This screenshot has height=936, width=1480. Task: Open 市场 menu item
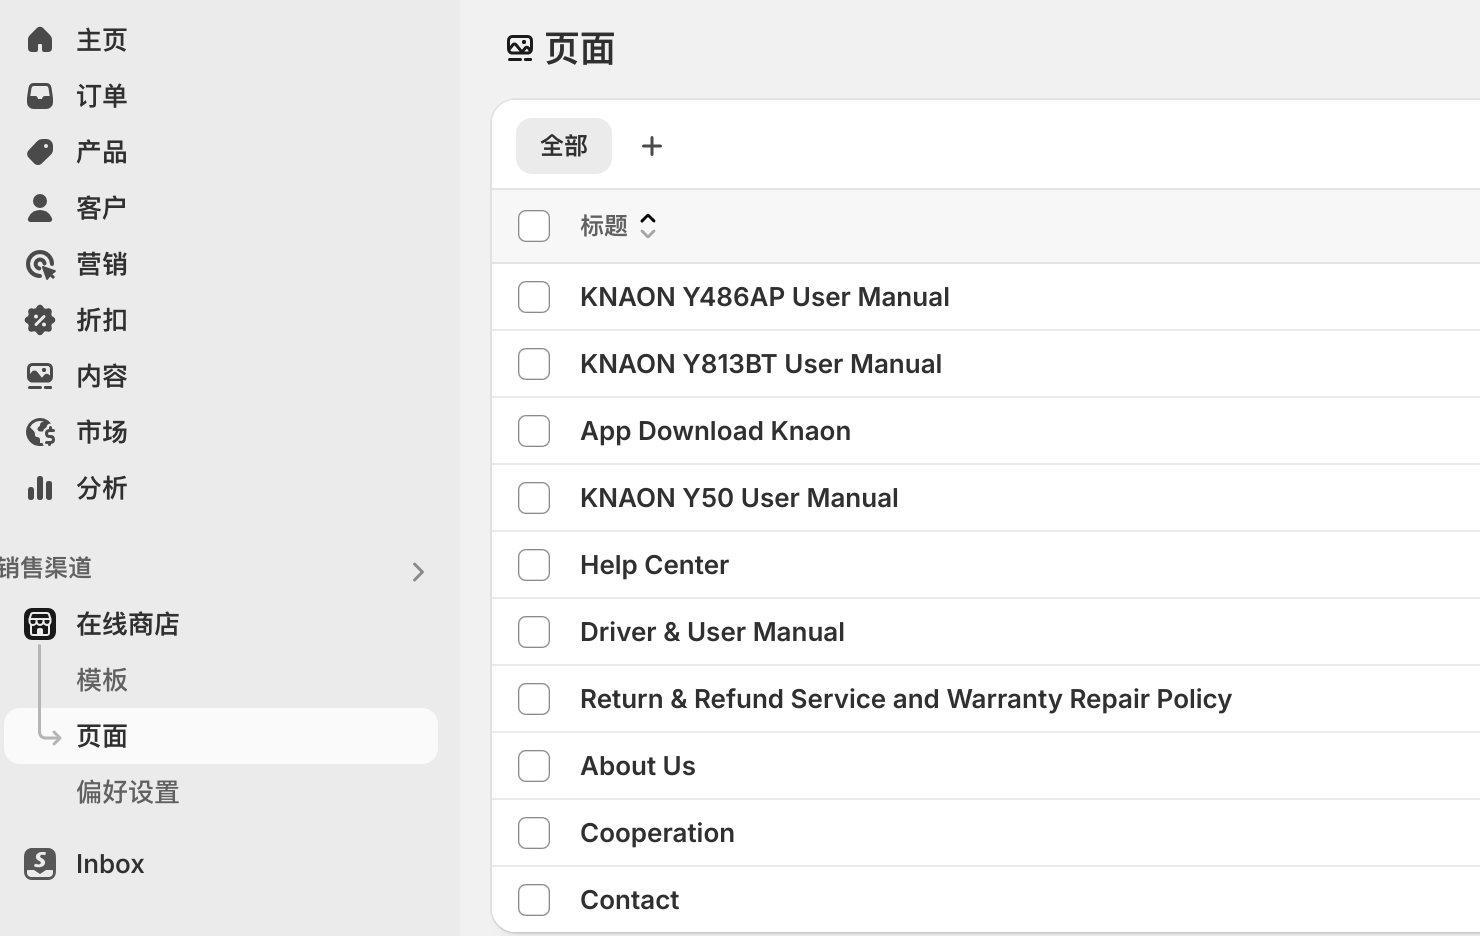coord(102,432)
